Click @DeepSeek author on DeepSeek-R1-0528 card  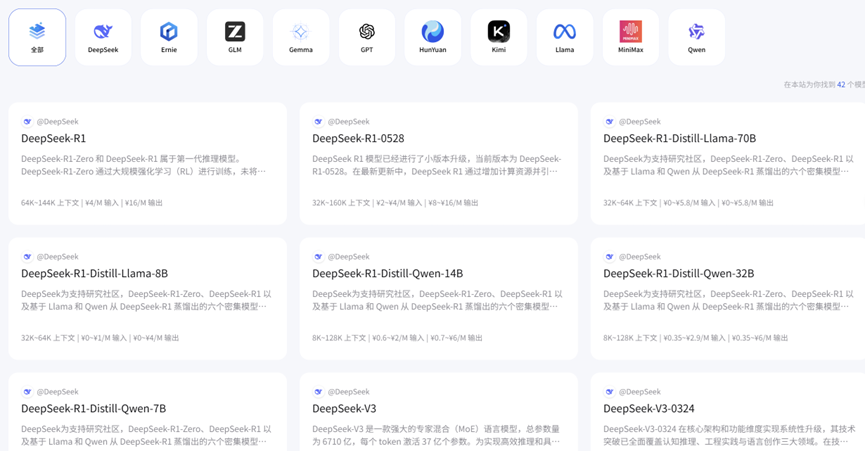point(349,121)
